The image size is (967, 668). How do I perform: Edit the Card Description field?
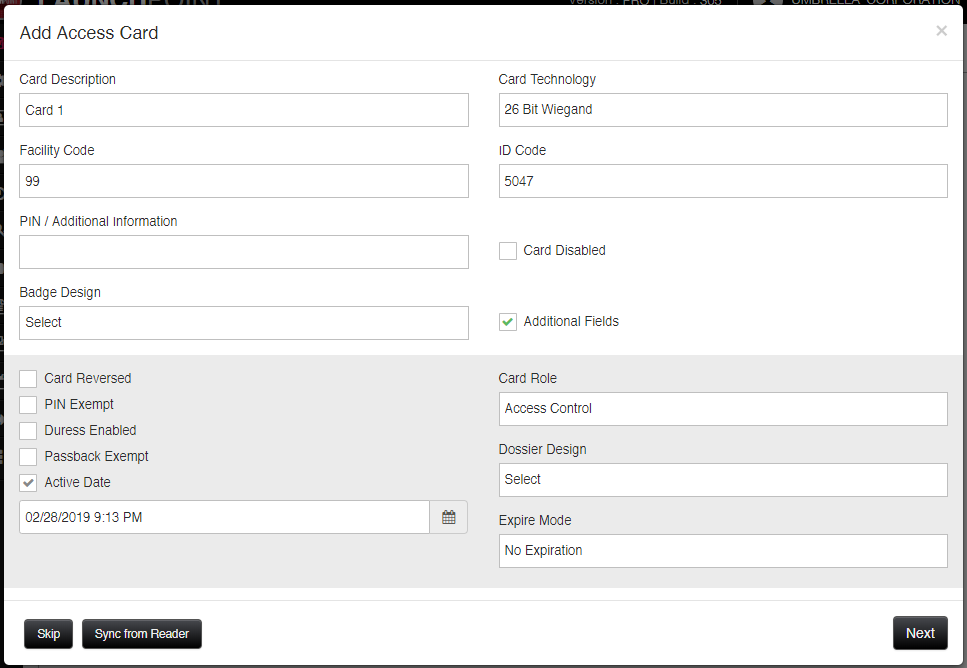(x=243, y=110)
